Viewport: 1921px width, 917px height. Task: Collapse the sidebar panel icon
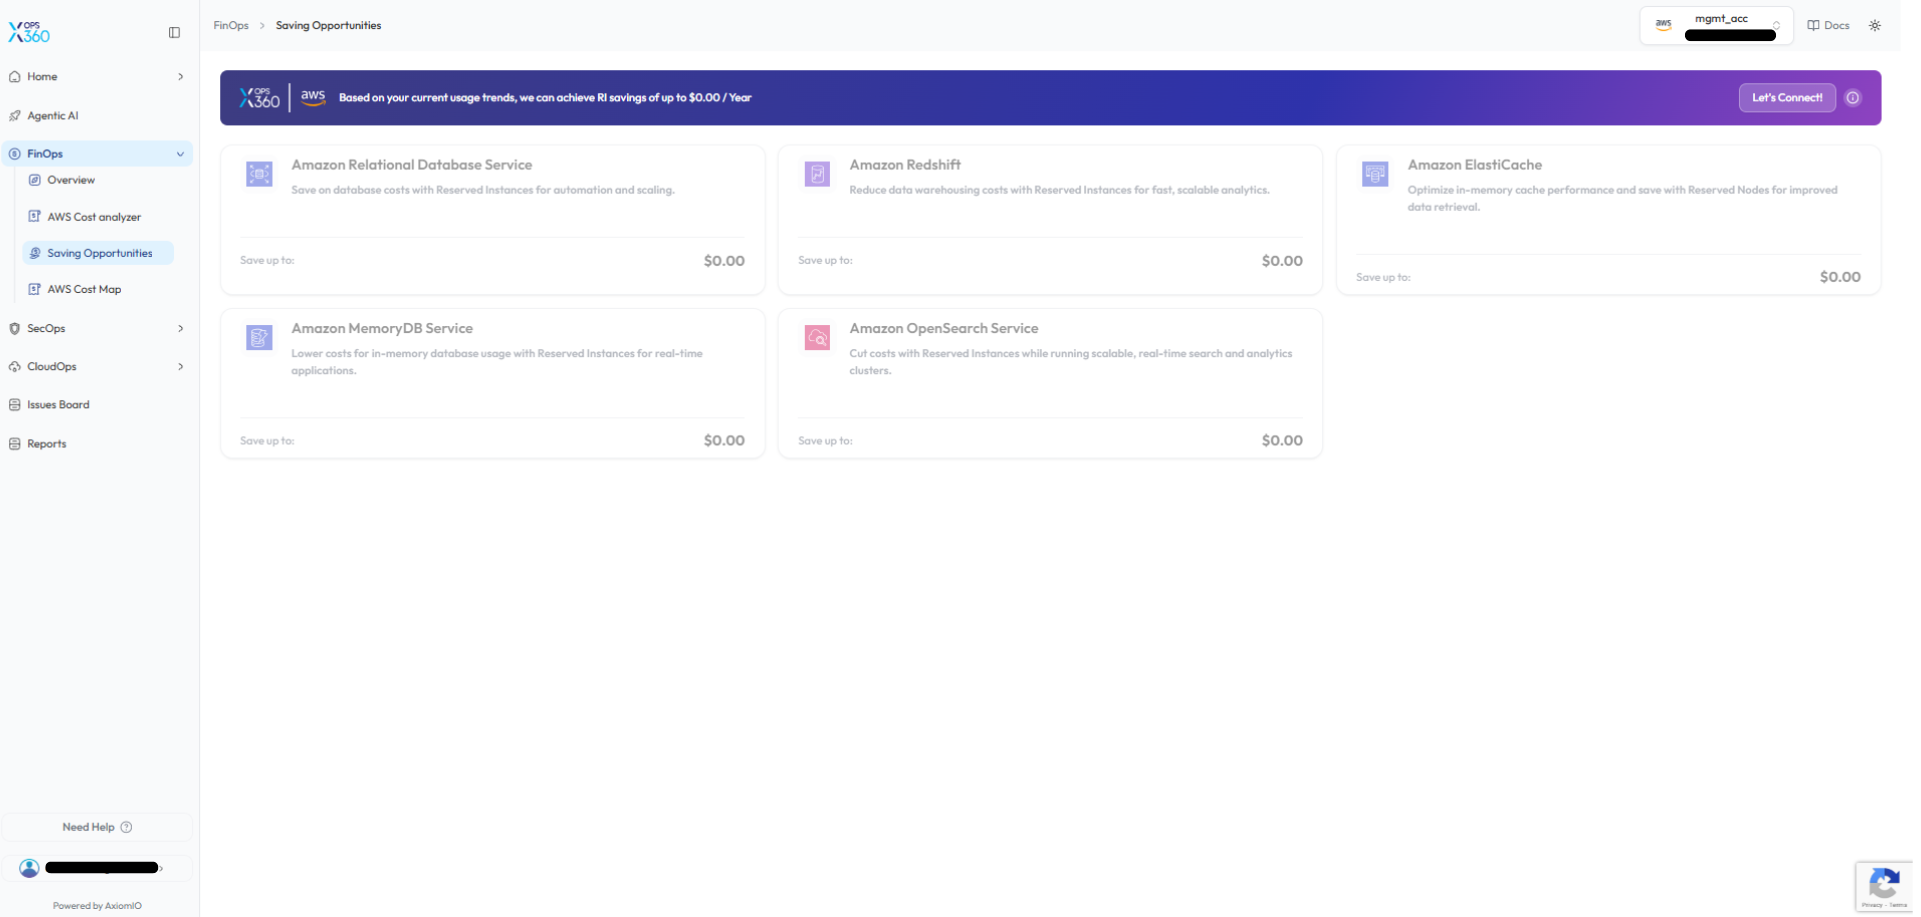(174, 33)
